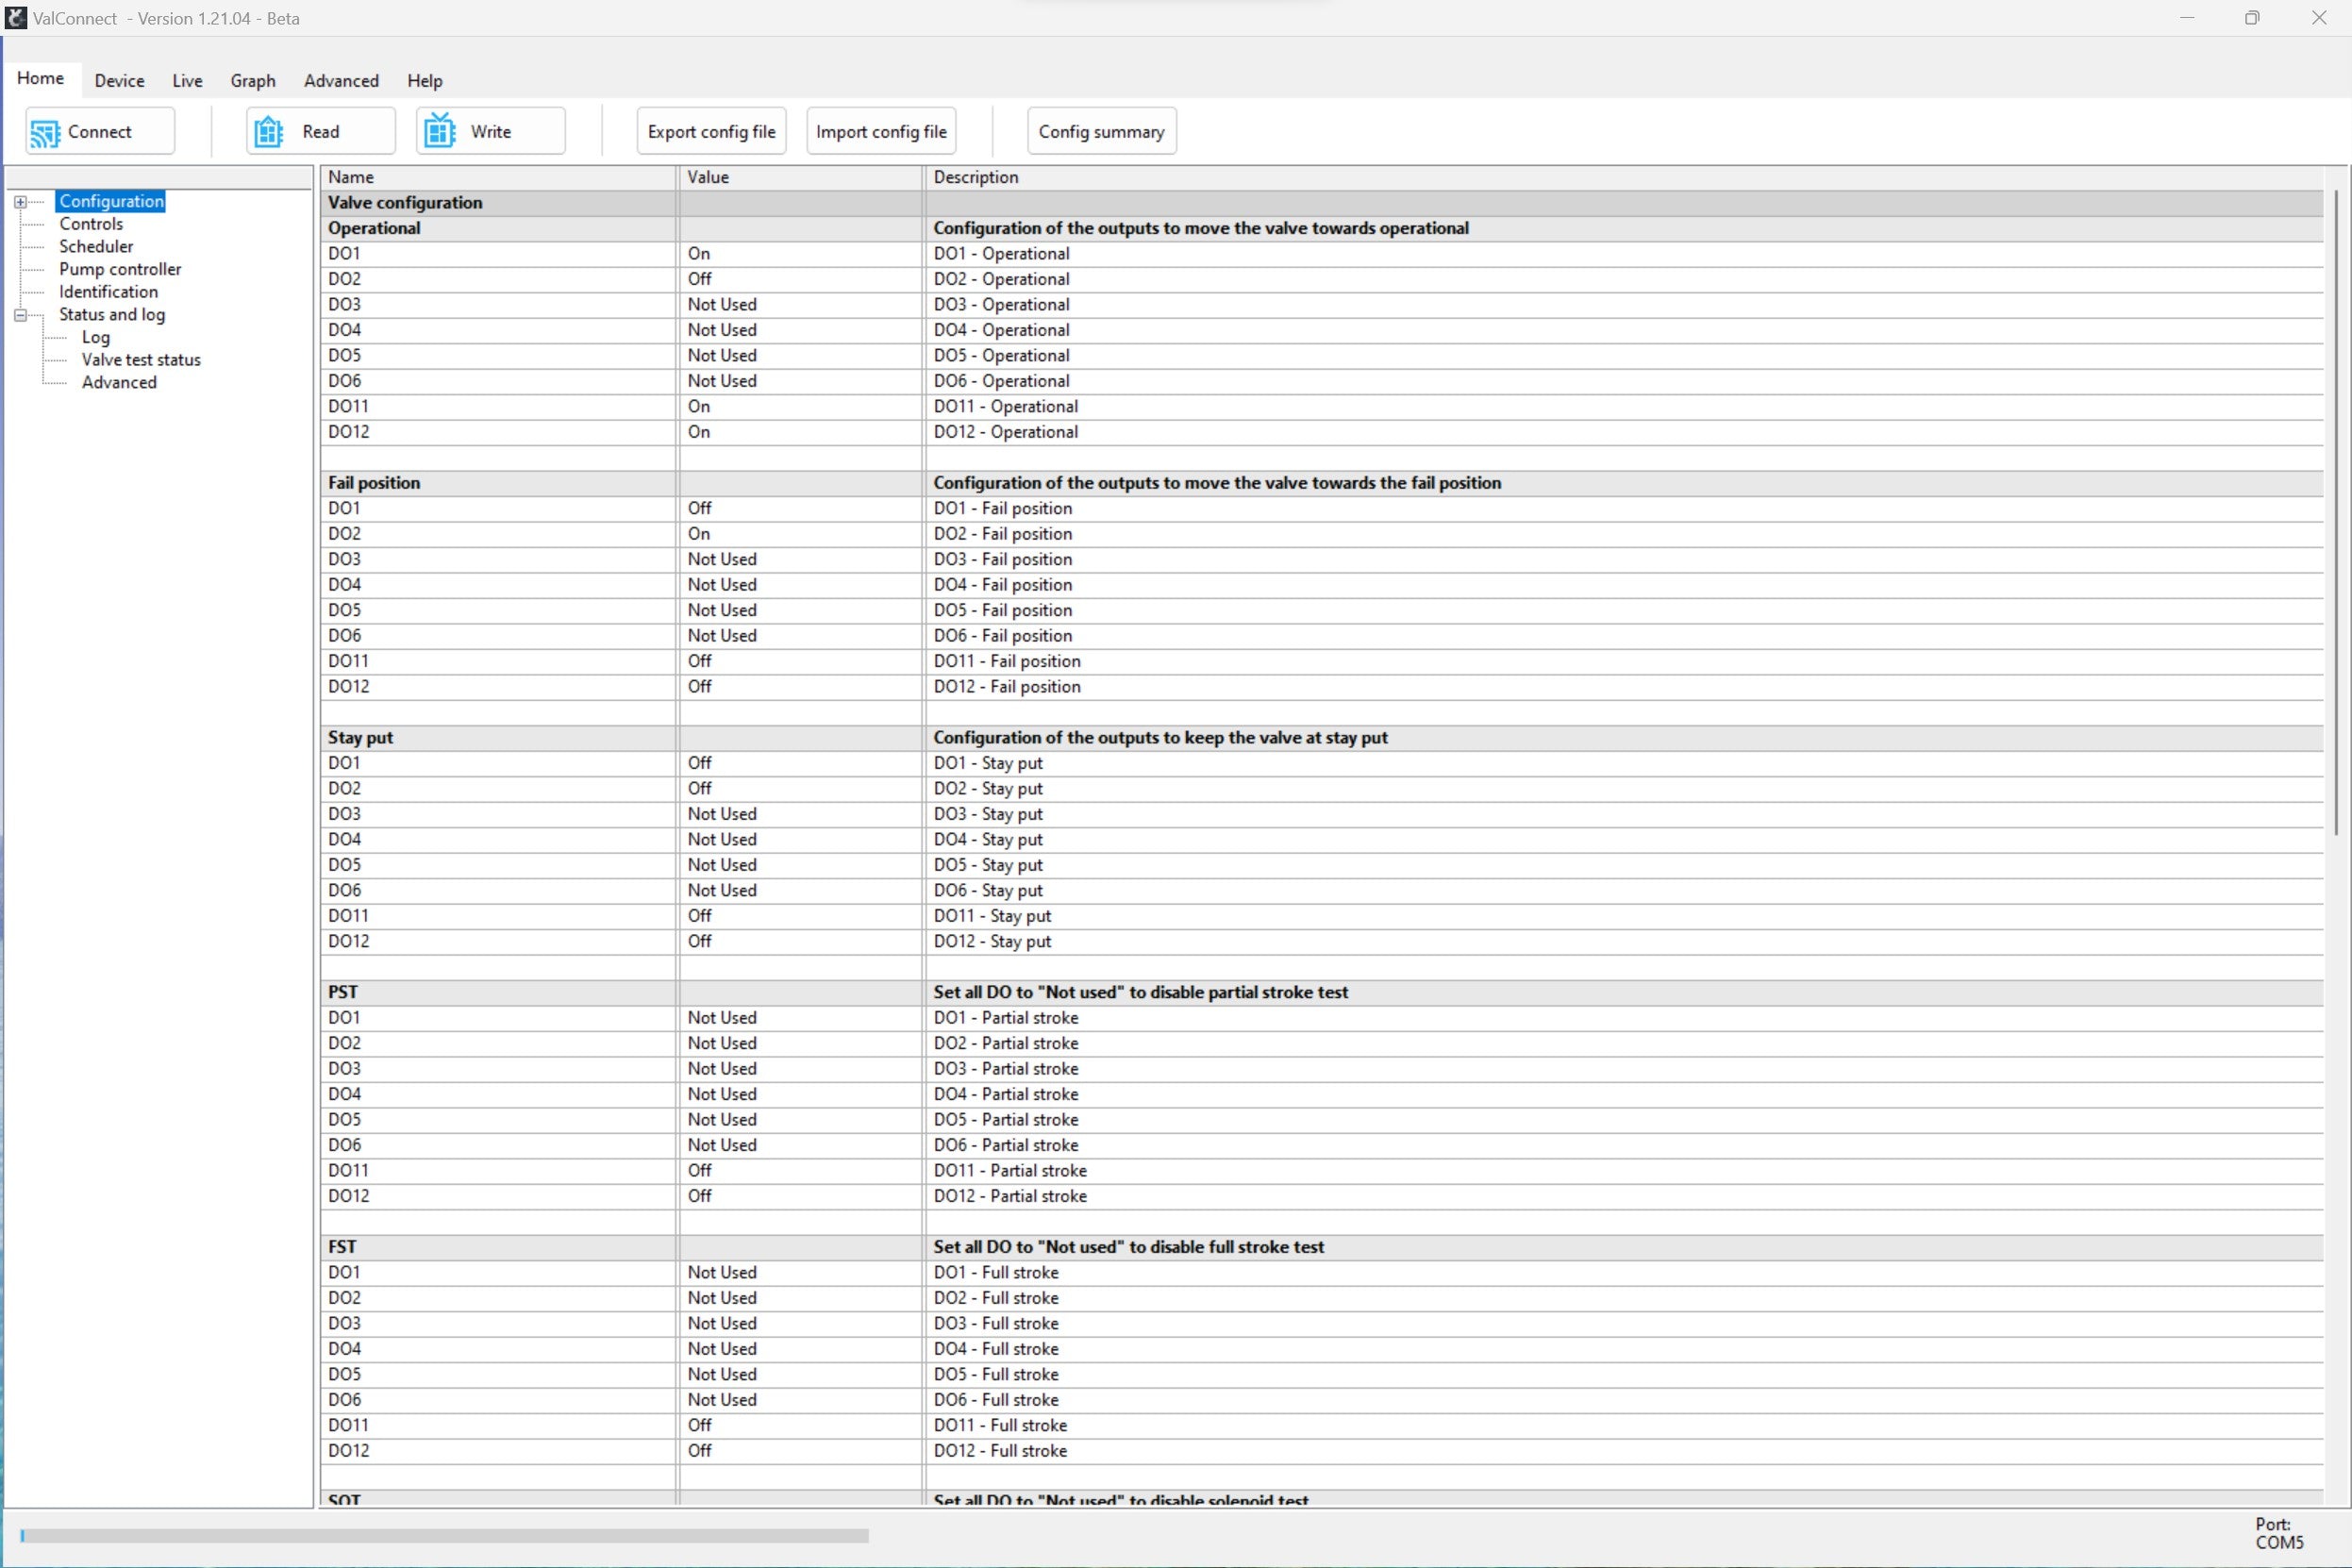2352x1568 pixels.
Task: Click the Fail position DO1 value 'Off'
Action: point(699,509)
